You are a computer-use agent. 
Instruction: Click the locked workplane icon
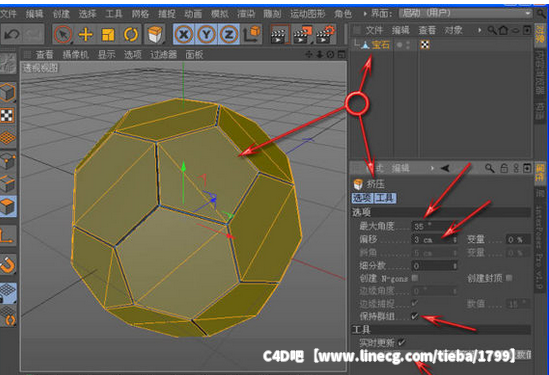[x=8, y=293]
